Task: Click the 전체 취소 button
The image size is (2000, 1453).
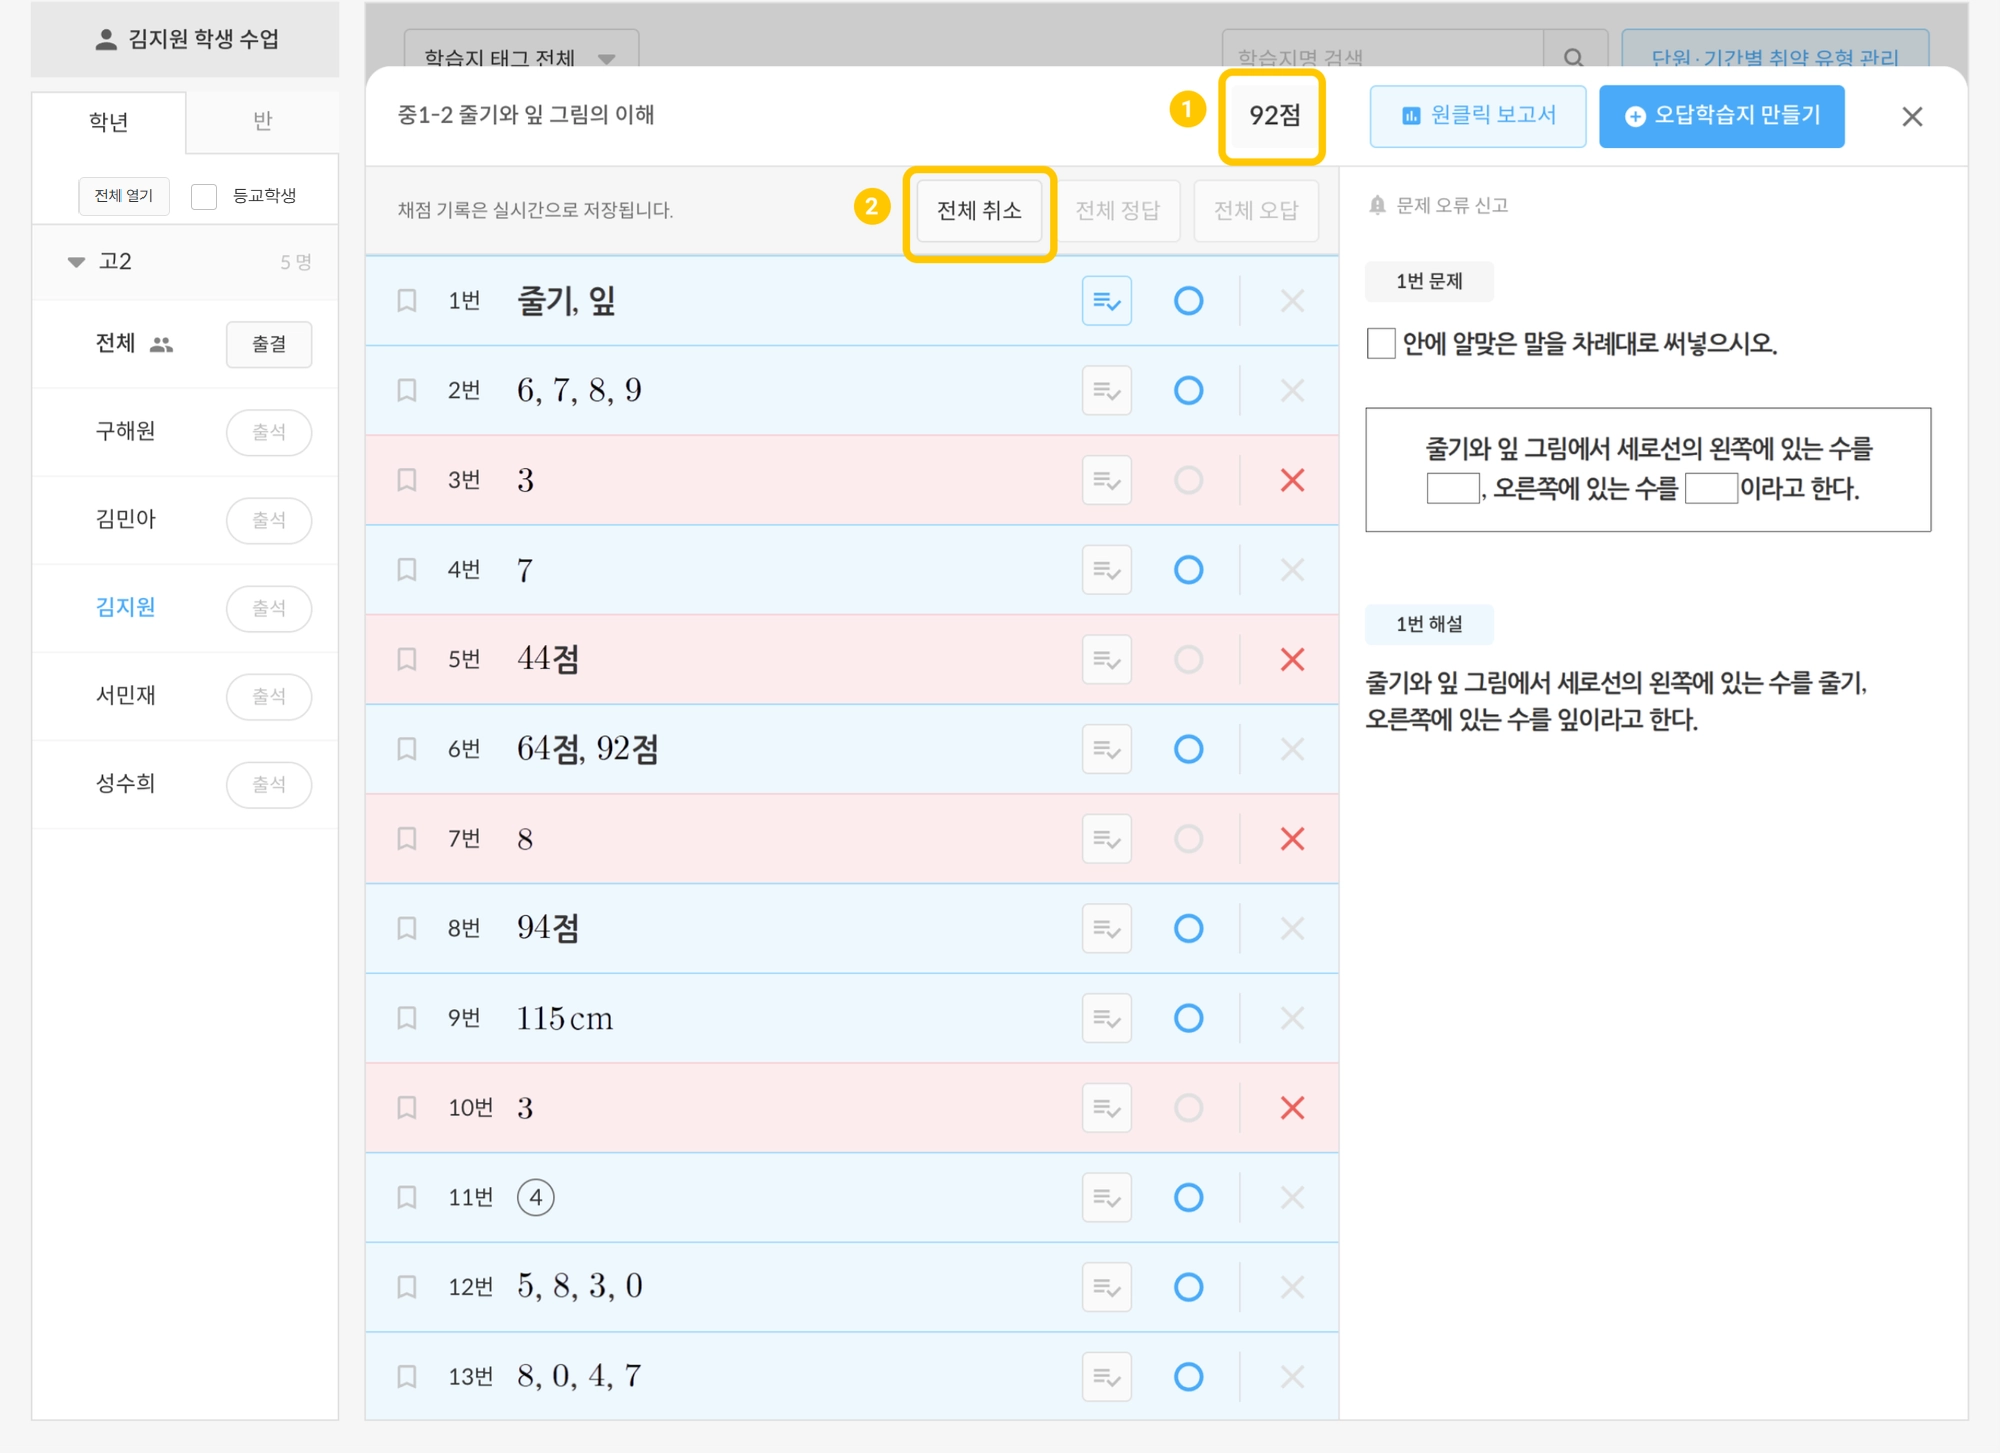Action: [x=978, y=211]
